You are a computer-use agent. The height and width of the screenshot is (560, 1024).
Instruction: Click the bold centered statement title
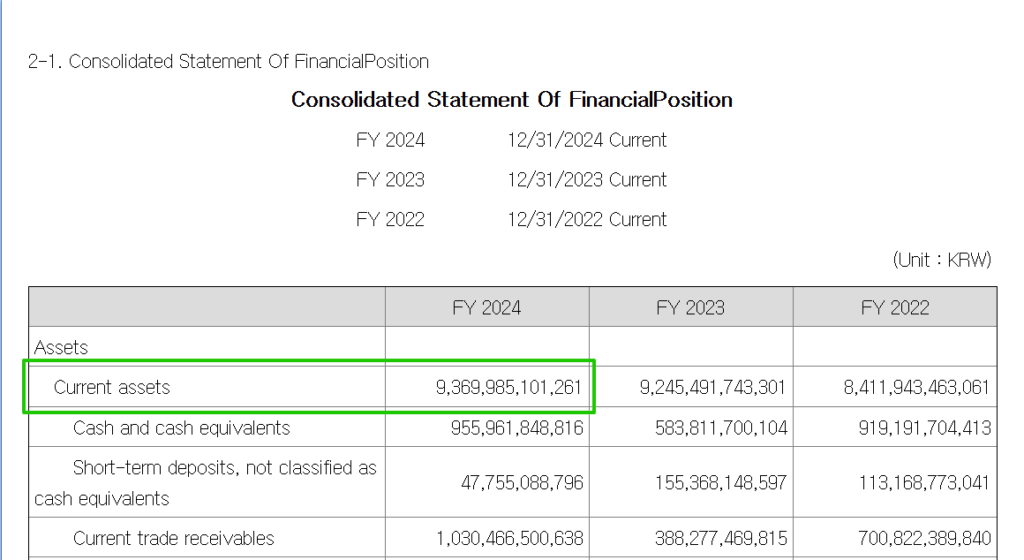(x=511, y=100)
